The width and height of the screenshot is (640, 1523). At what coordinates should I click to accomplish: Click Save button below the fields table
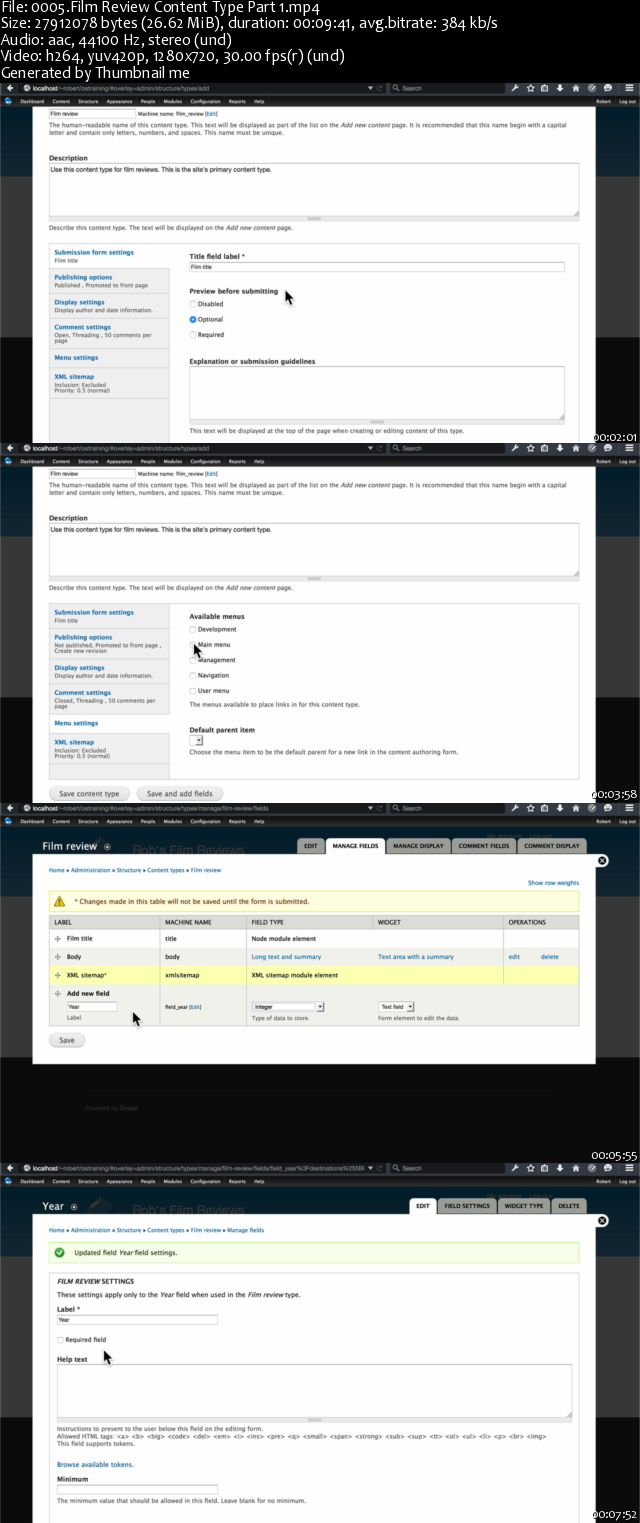(67, 1040)
